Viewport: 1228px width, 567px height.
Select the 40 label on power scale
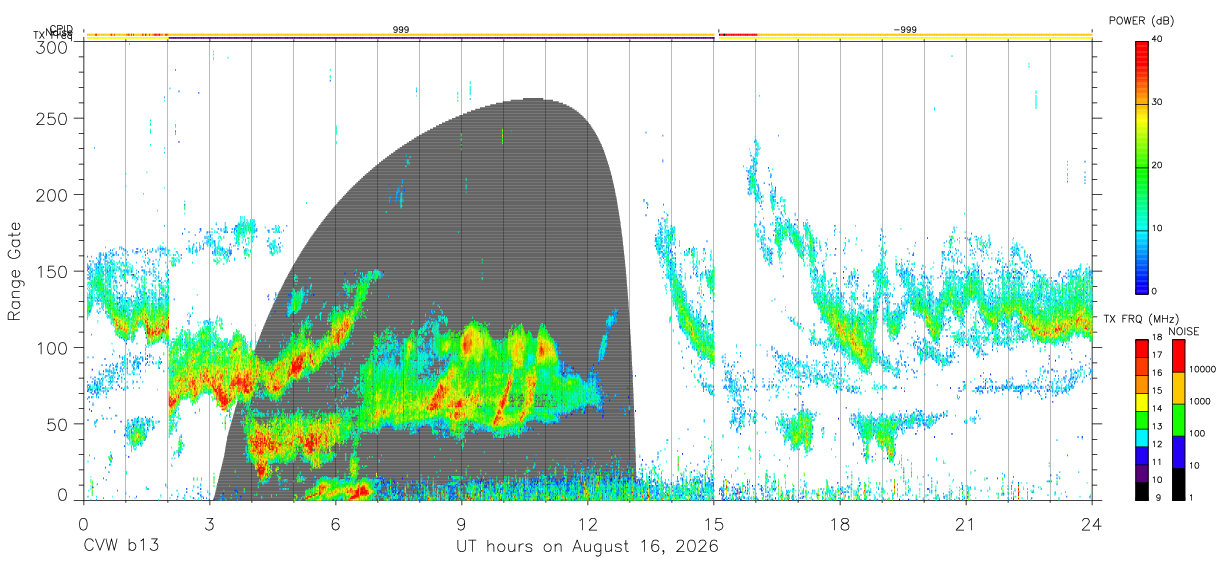pos(1158,39)
